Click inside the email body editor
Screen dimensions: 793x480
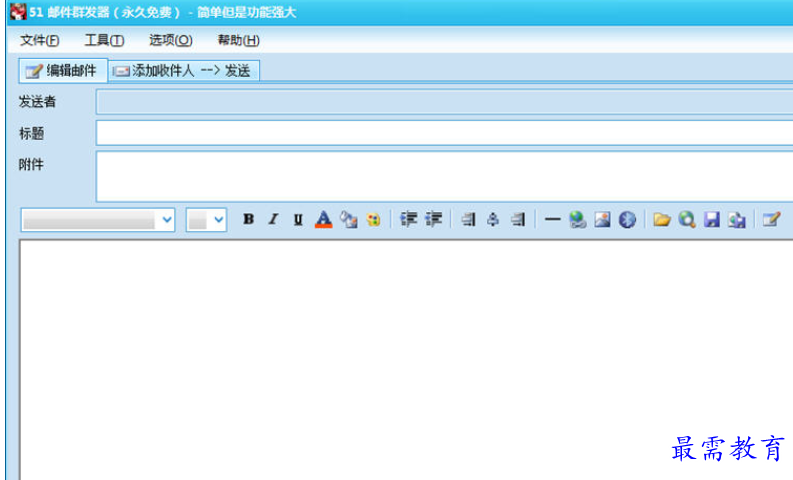tap(406, 359)
